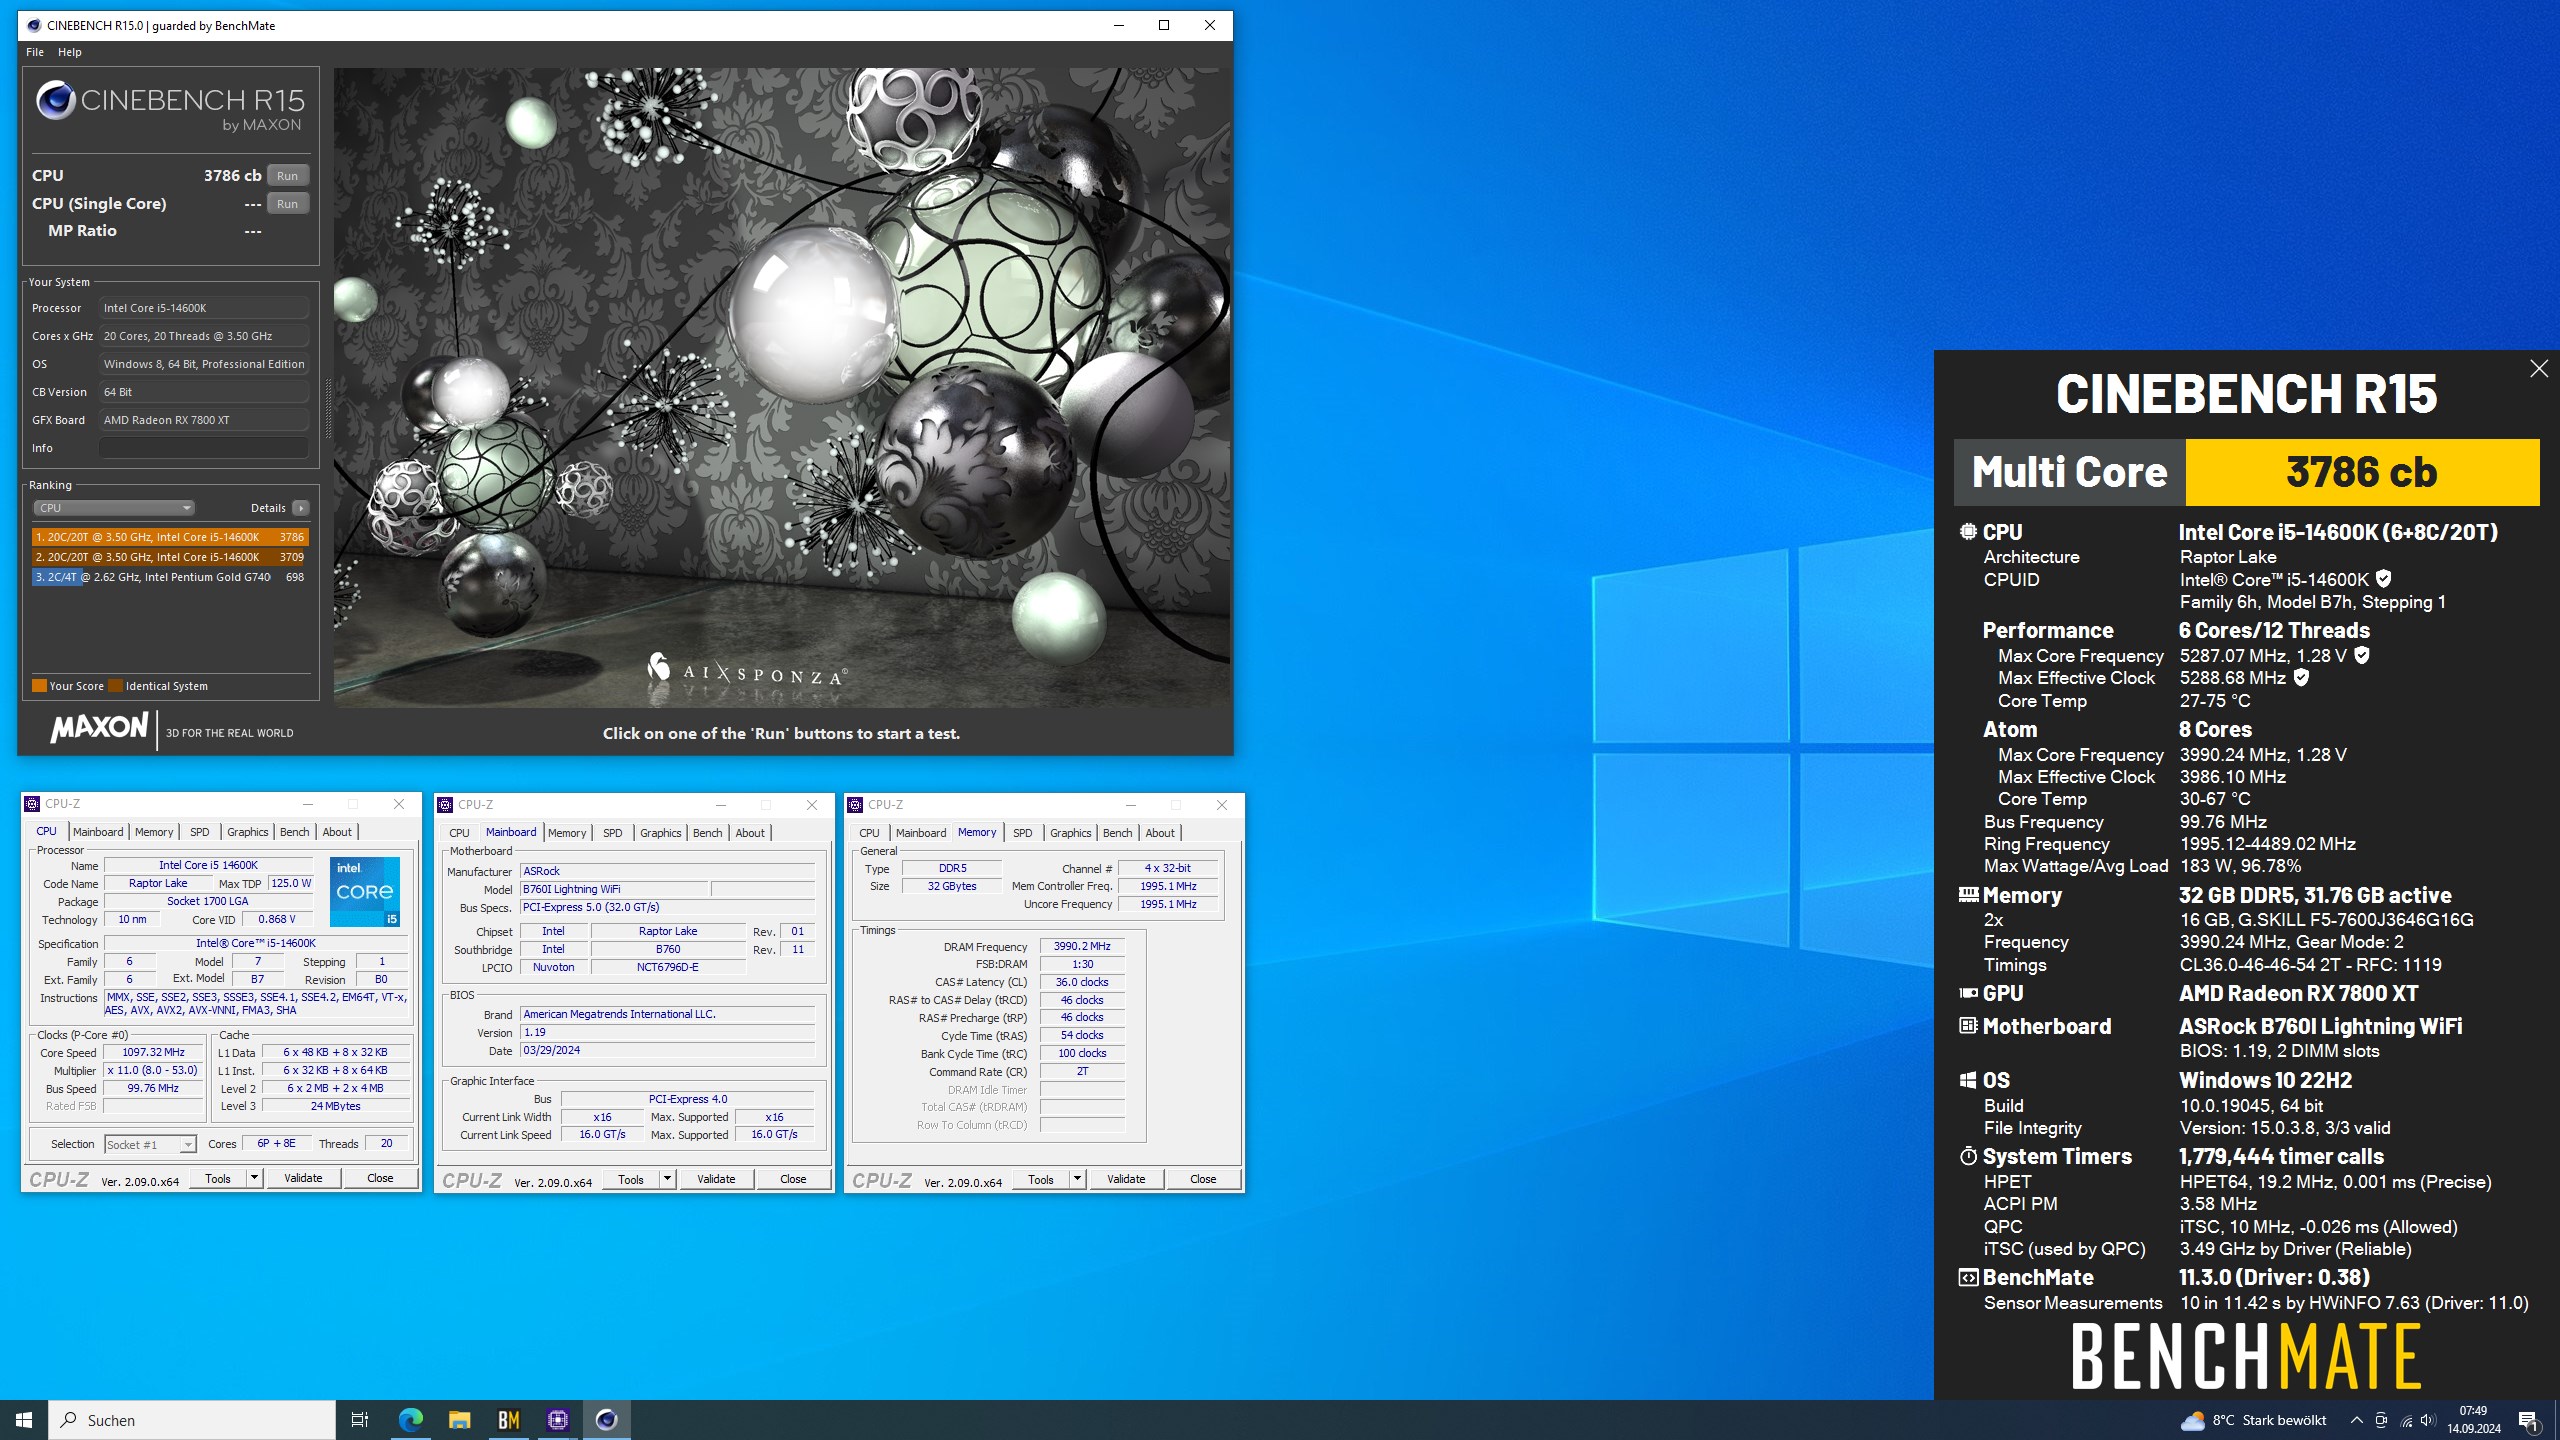Open CPU tab in the CPU-Z Memory window

coord(869,833)
